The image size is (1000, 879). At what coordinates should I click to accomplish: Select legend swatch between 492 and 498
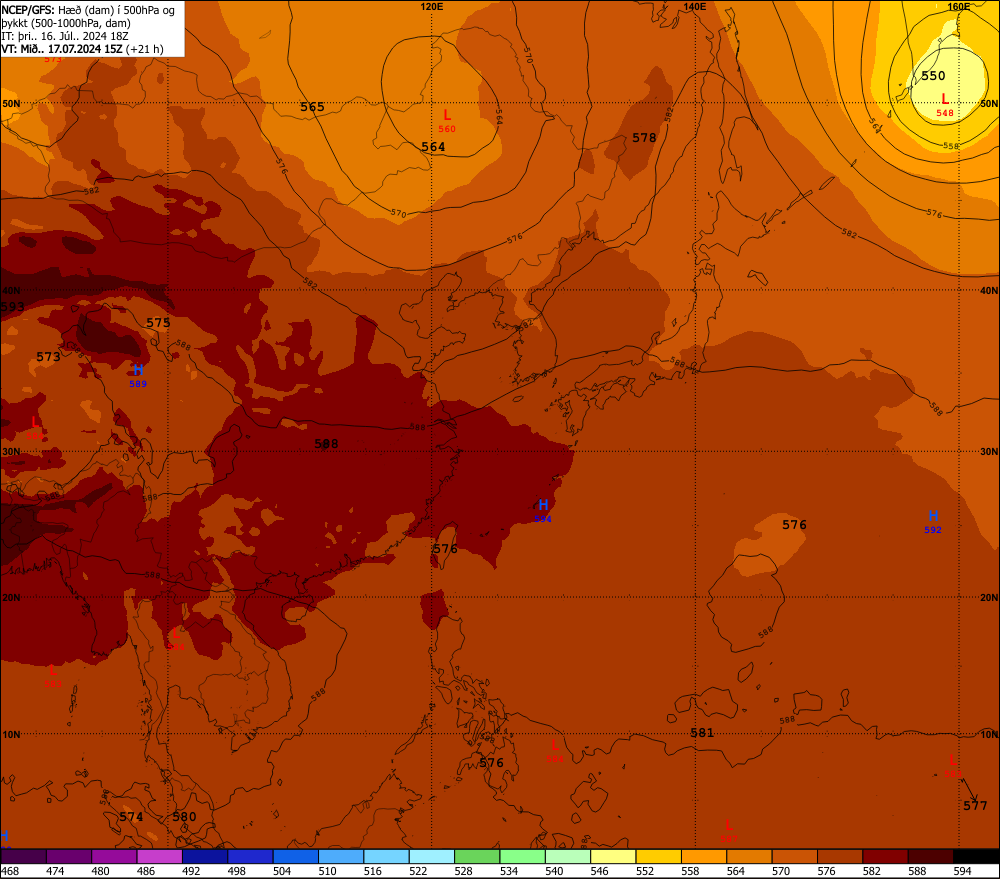(205, 856)
